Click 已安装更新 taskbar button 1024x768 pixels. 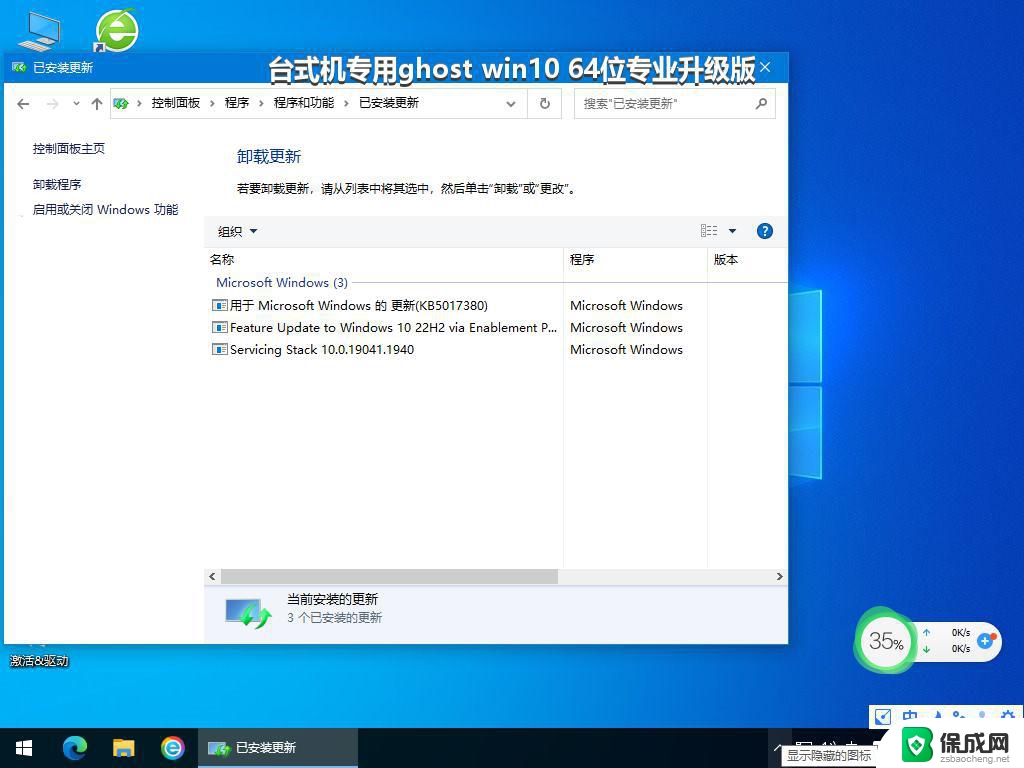278,748
